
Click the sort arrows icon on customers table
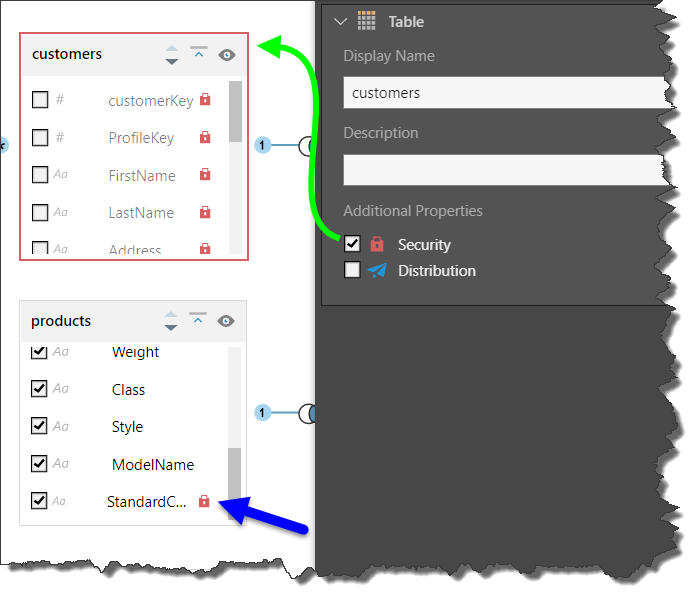171,55
